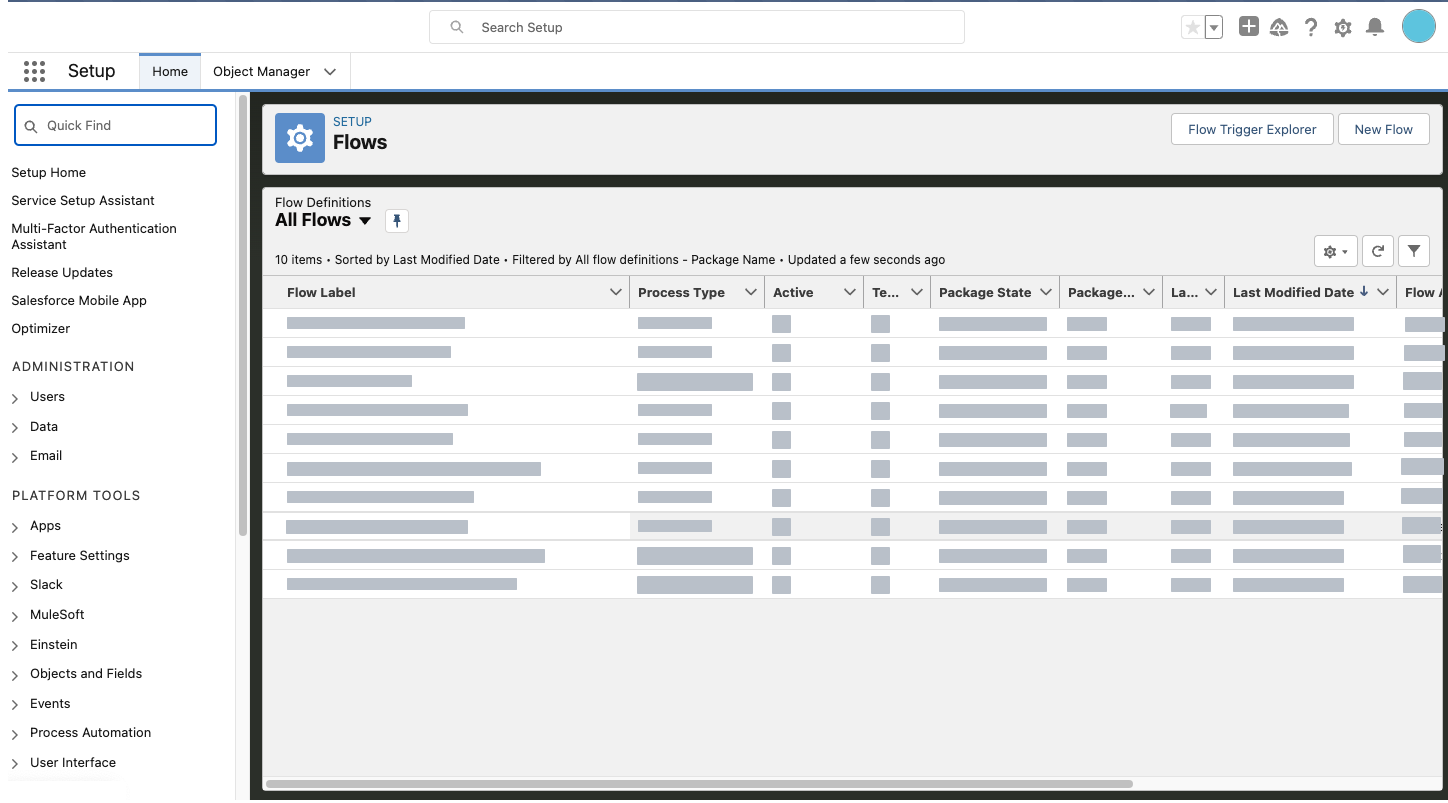Image resolution: width=1448 pixels, height=803 pixels.
Task: Open Flow Label column menu chevron
Action: coord(616,292)
